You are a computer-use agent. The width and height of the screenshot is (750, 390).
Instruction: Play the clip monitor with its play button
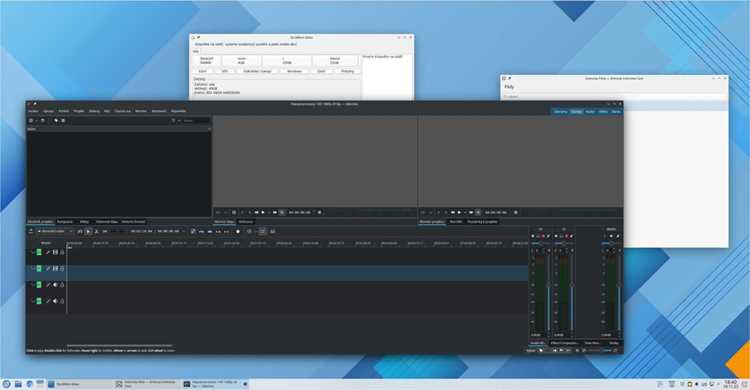(x=263, y=212)
